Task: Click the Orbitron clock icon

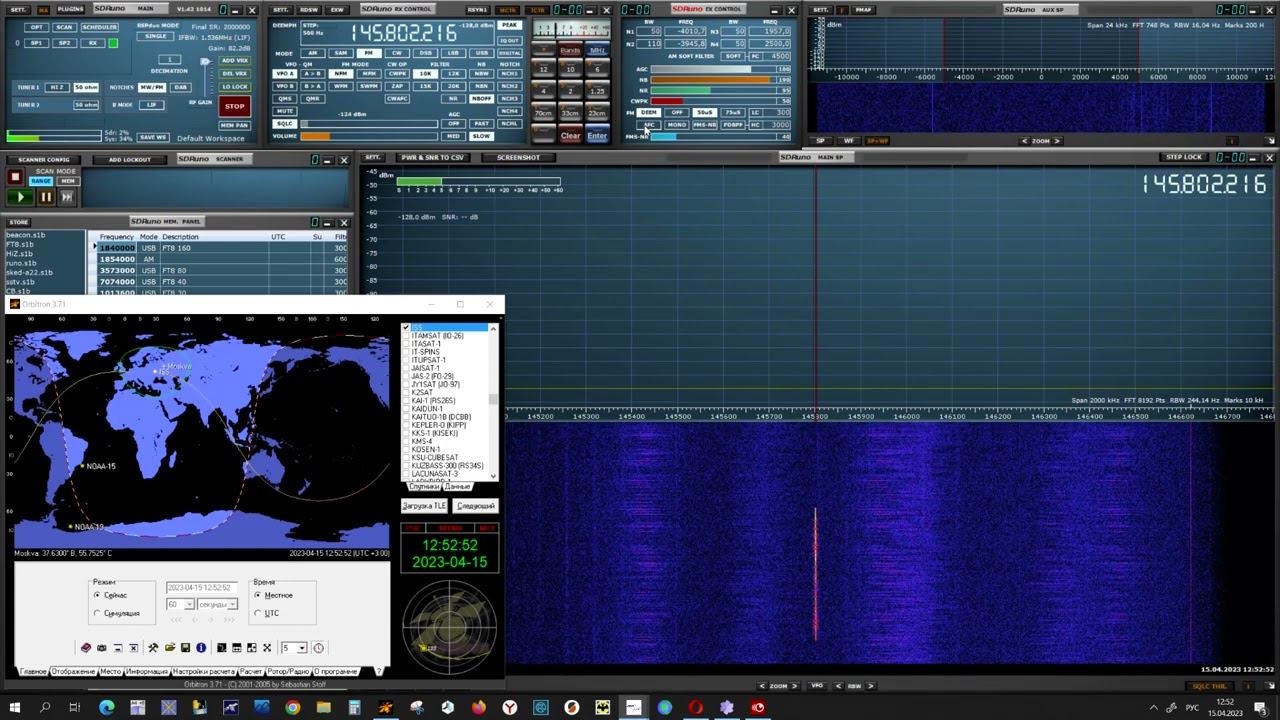Action: coord(319,648)
